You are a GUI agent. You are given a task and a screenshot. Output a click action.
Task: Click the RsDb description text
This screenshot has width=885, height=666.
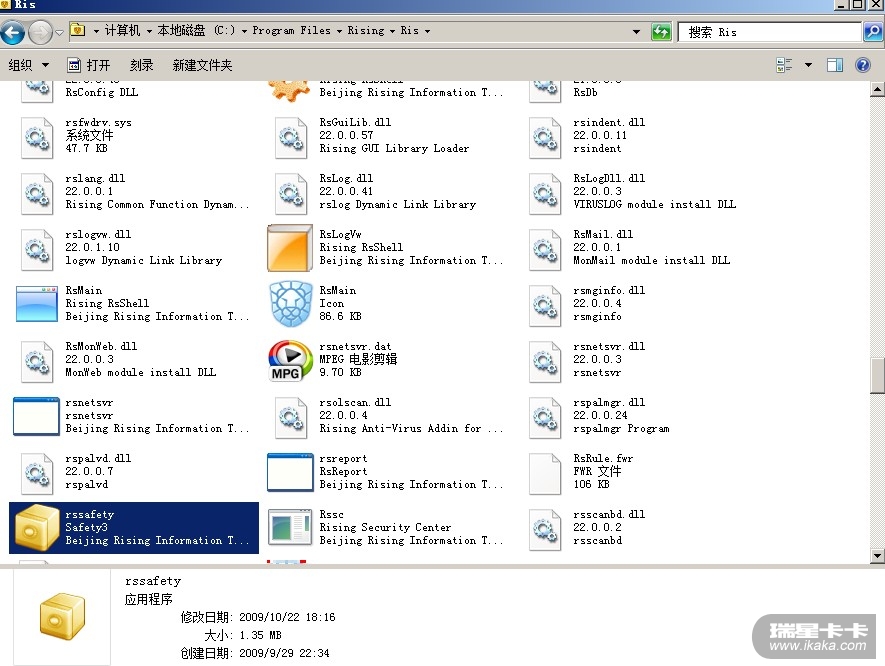(x=585, y=92)
